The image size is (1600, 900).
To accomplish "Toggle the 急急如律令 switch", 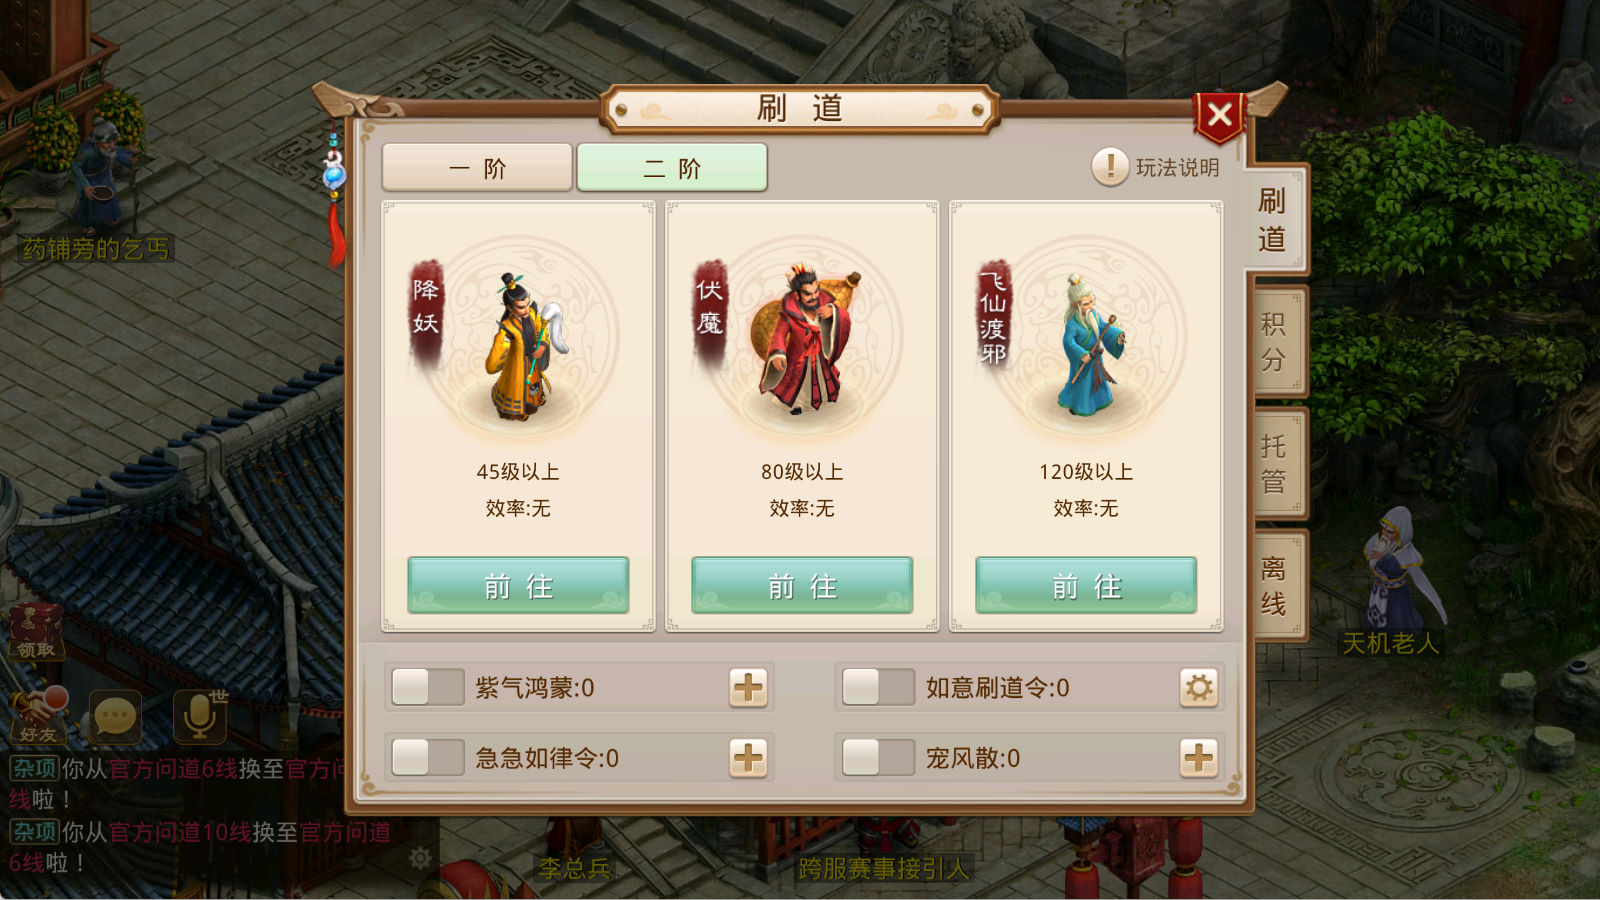I will point(428,758).
